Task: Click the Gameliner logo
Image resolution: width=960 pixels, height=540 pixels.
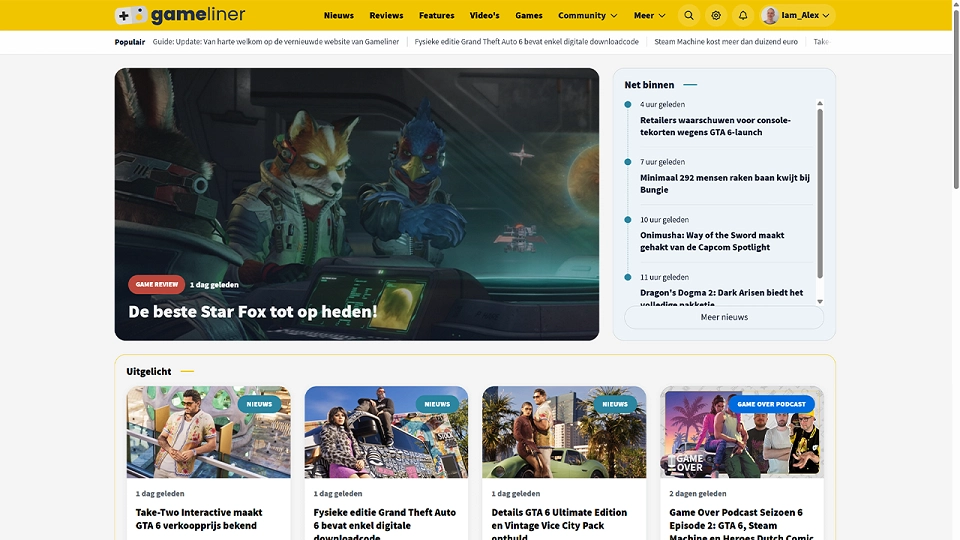Action: pyautogui.click(x=180, y=15)
